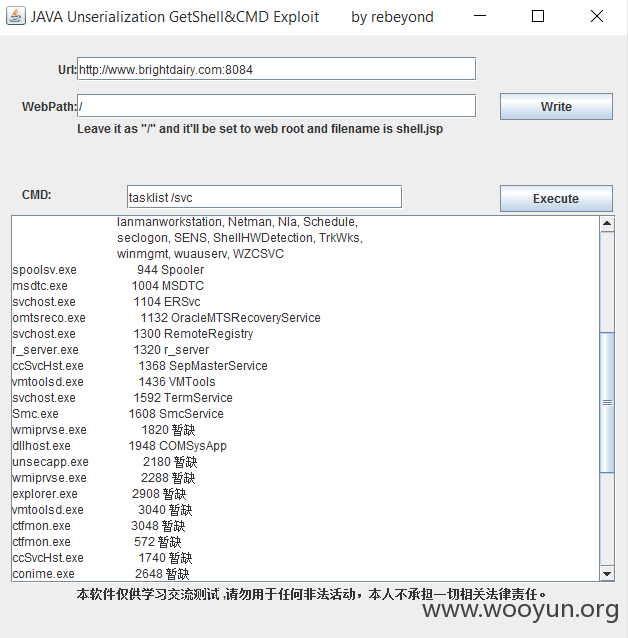The image size is (628, 638).
Task: Click the Execute button
Action: tap(556, 199)
